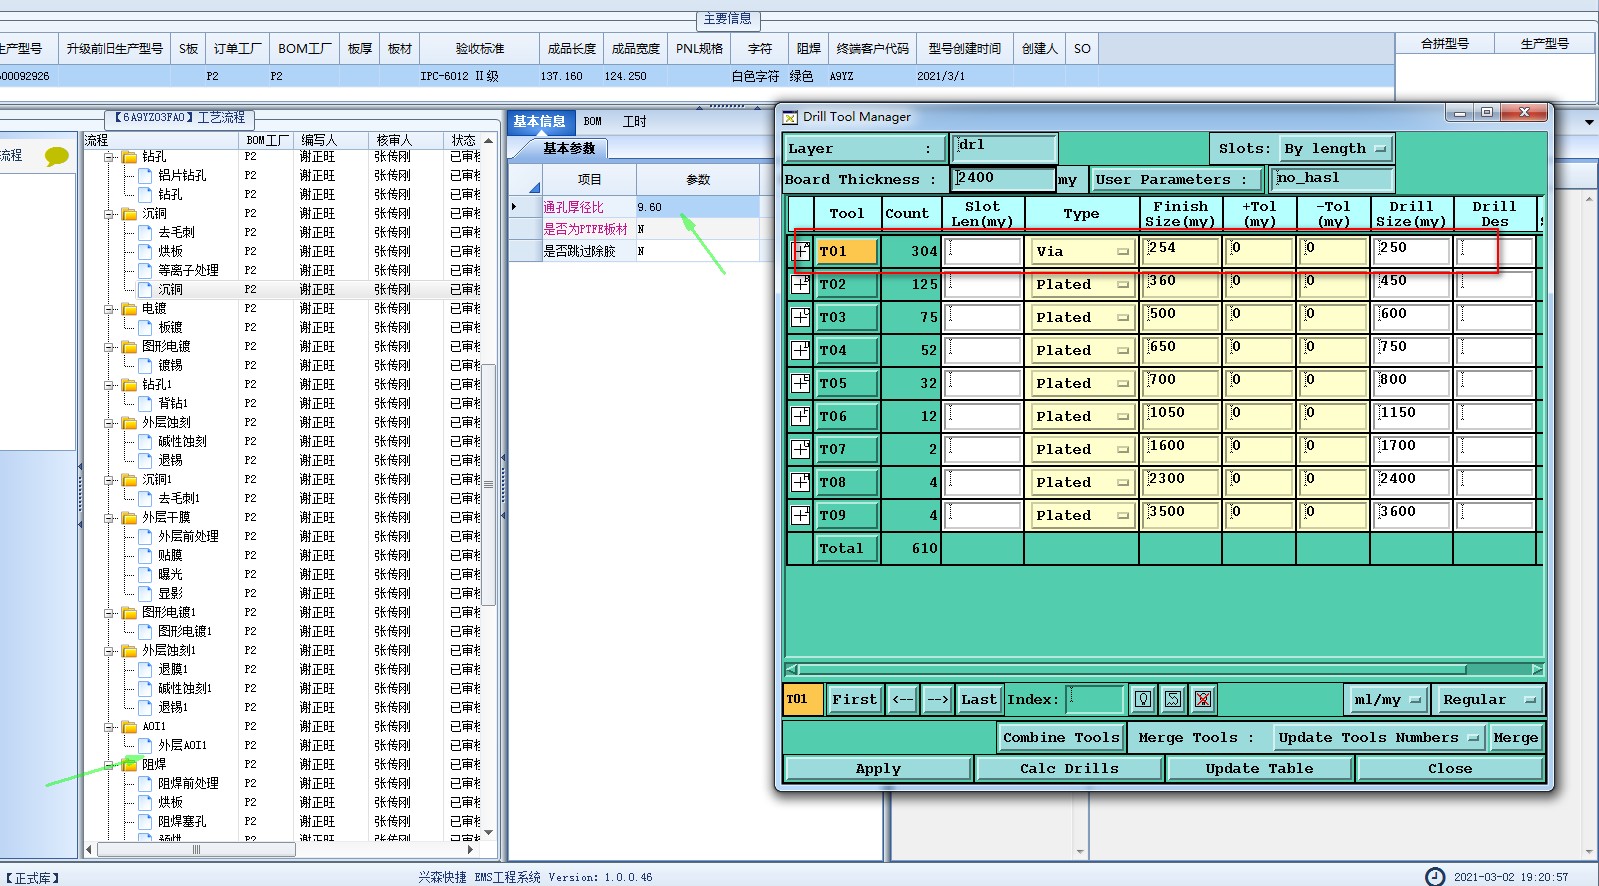Click the folder icon of AOI1 node
The height and width of the screenshot is (886, 1599).
(x=129, y=727)
